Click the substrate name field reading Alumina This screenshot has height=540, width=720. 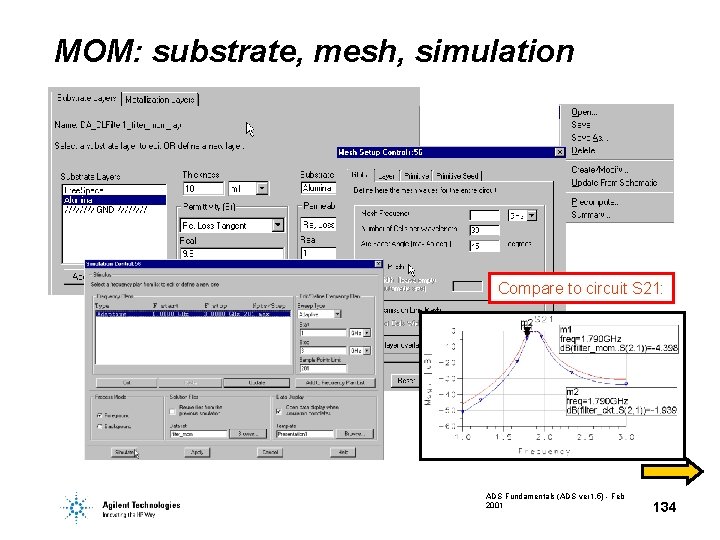[319, 188]
